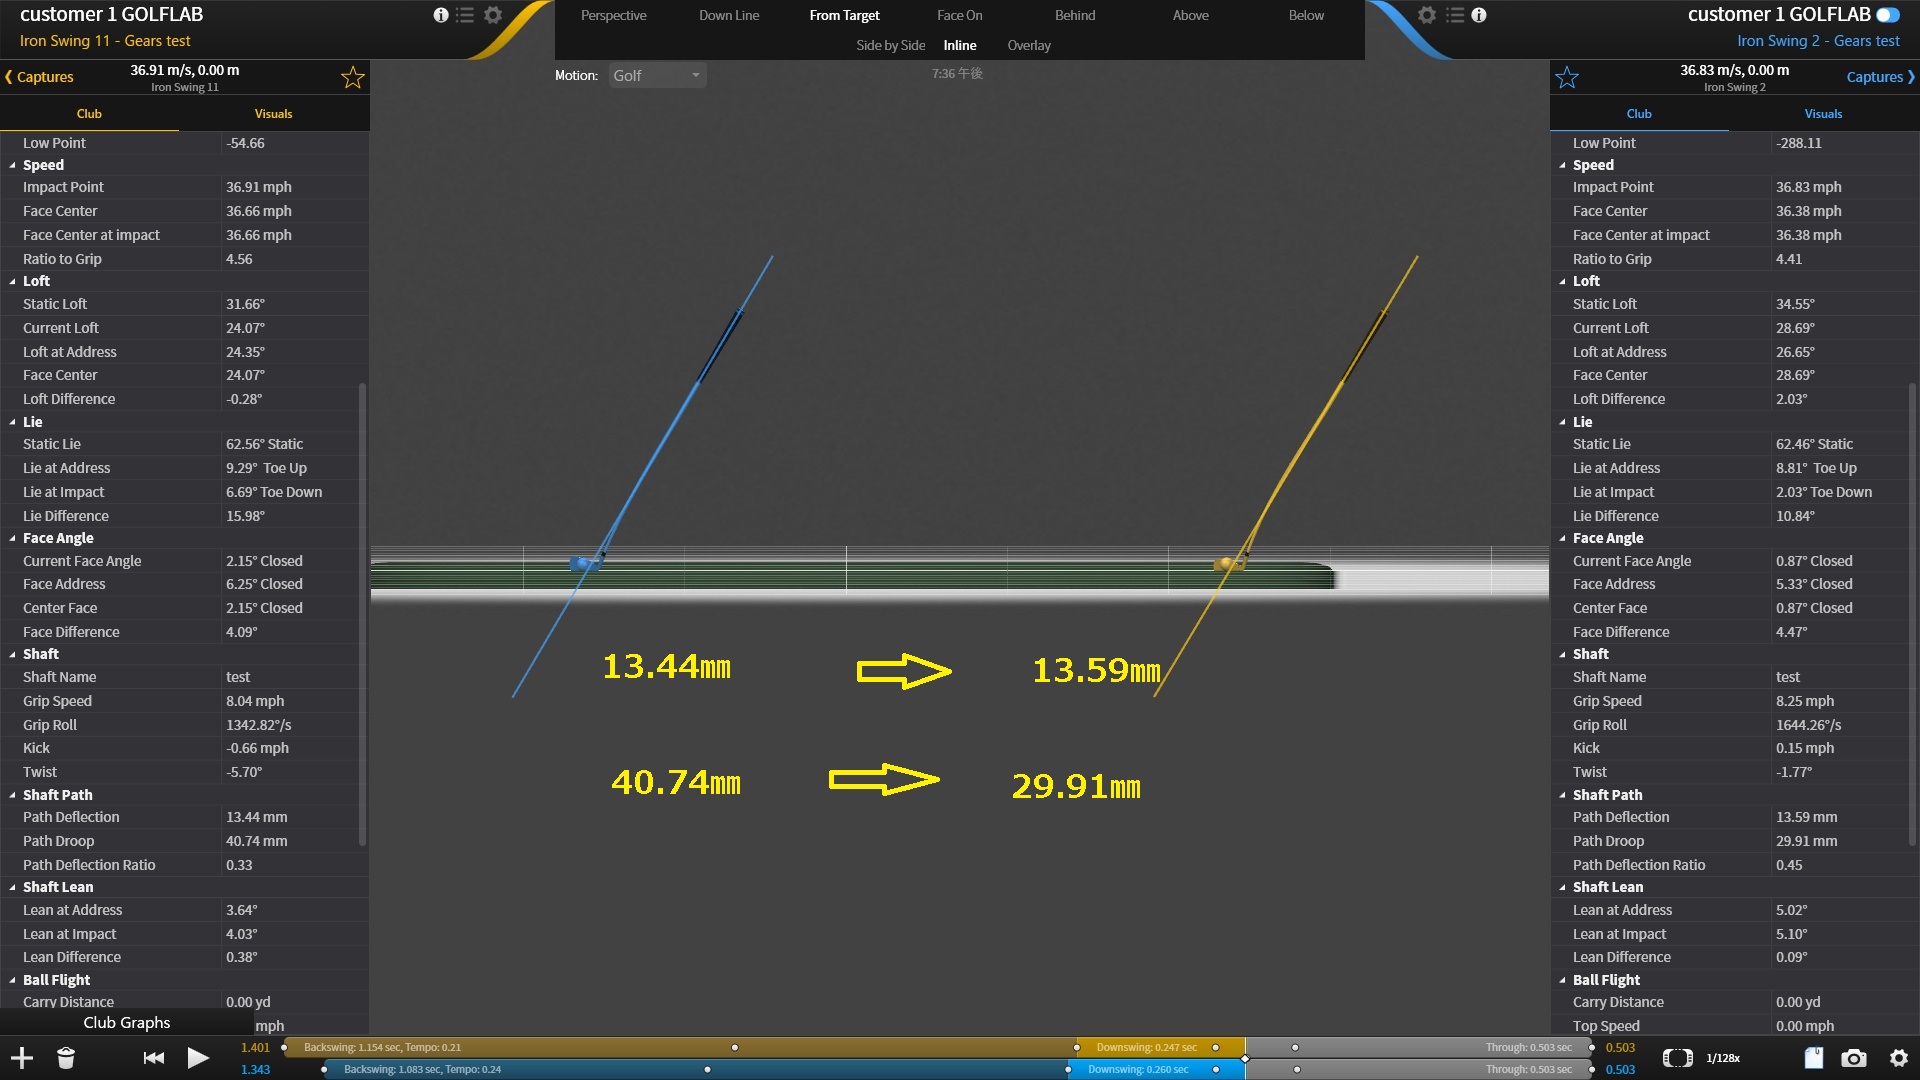Collapse the left Shaft Path section
The width and height of the screenshot is (1920, 1080).
point(13,796)
